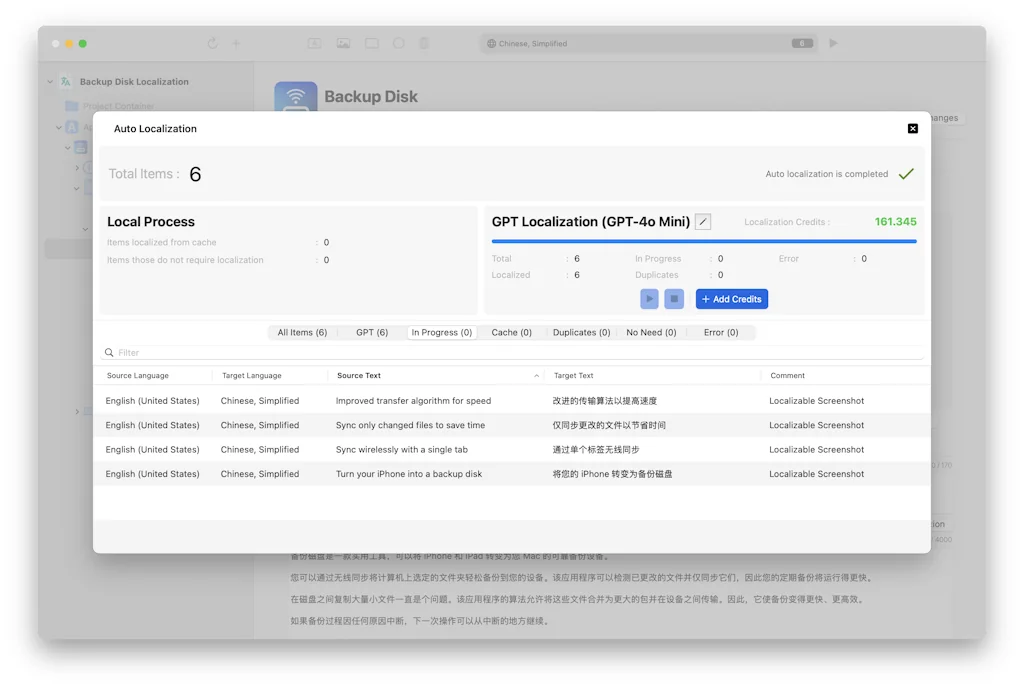Start GPT localization with the blue play button

649,298
